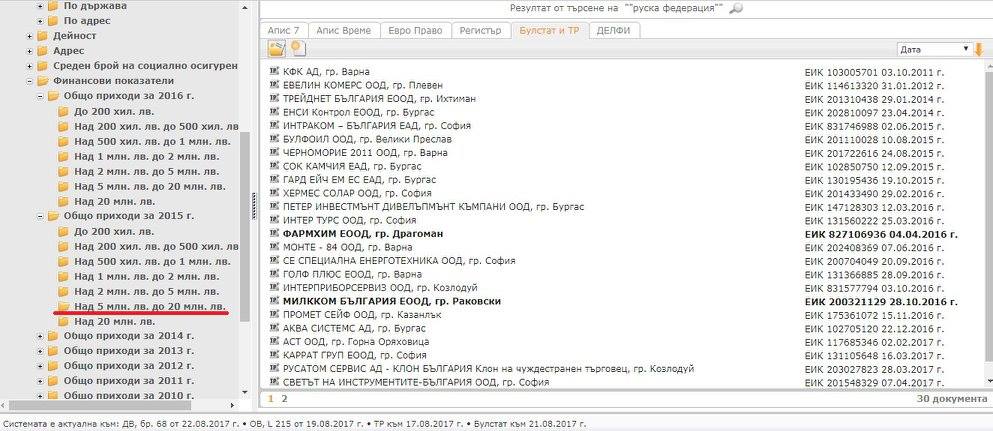The image size is (993, 431).
Task: Go to results page 1
Action: click(x=271, y=399)
